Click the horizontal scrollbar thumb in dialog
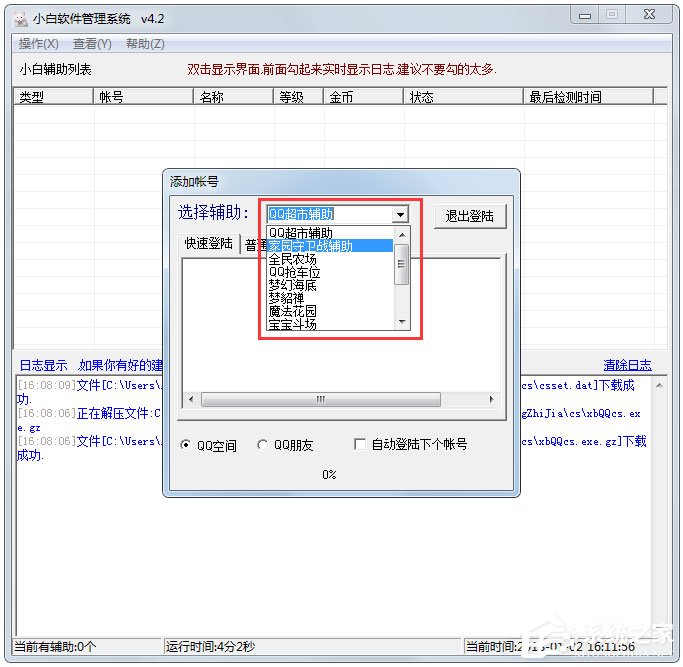This screenshot has width=683, height=667. click(321, 399)
